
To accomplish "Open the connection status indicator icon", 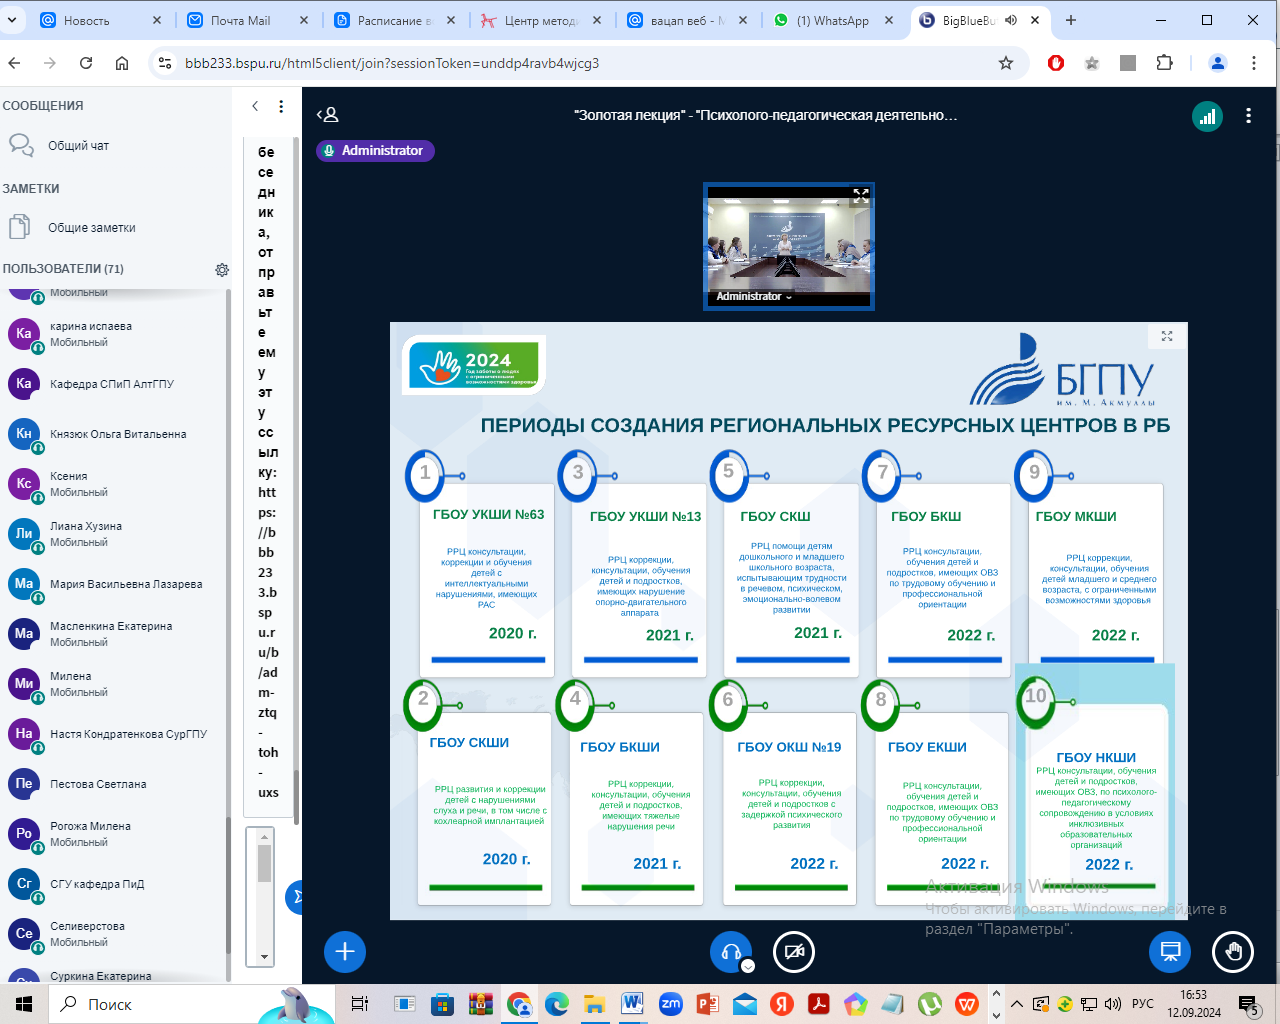I will pos(1207,116).
